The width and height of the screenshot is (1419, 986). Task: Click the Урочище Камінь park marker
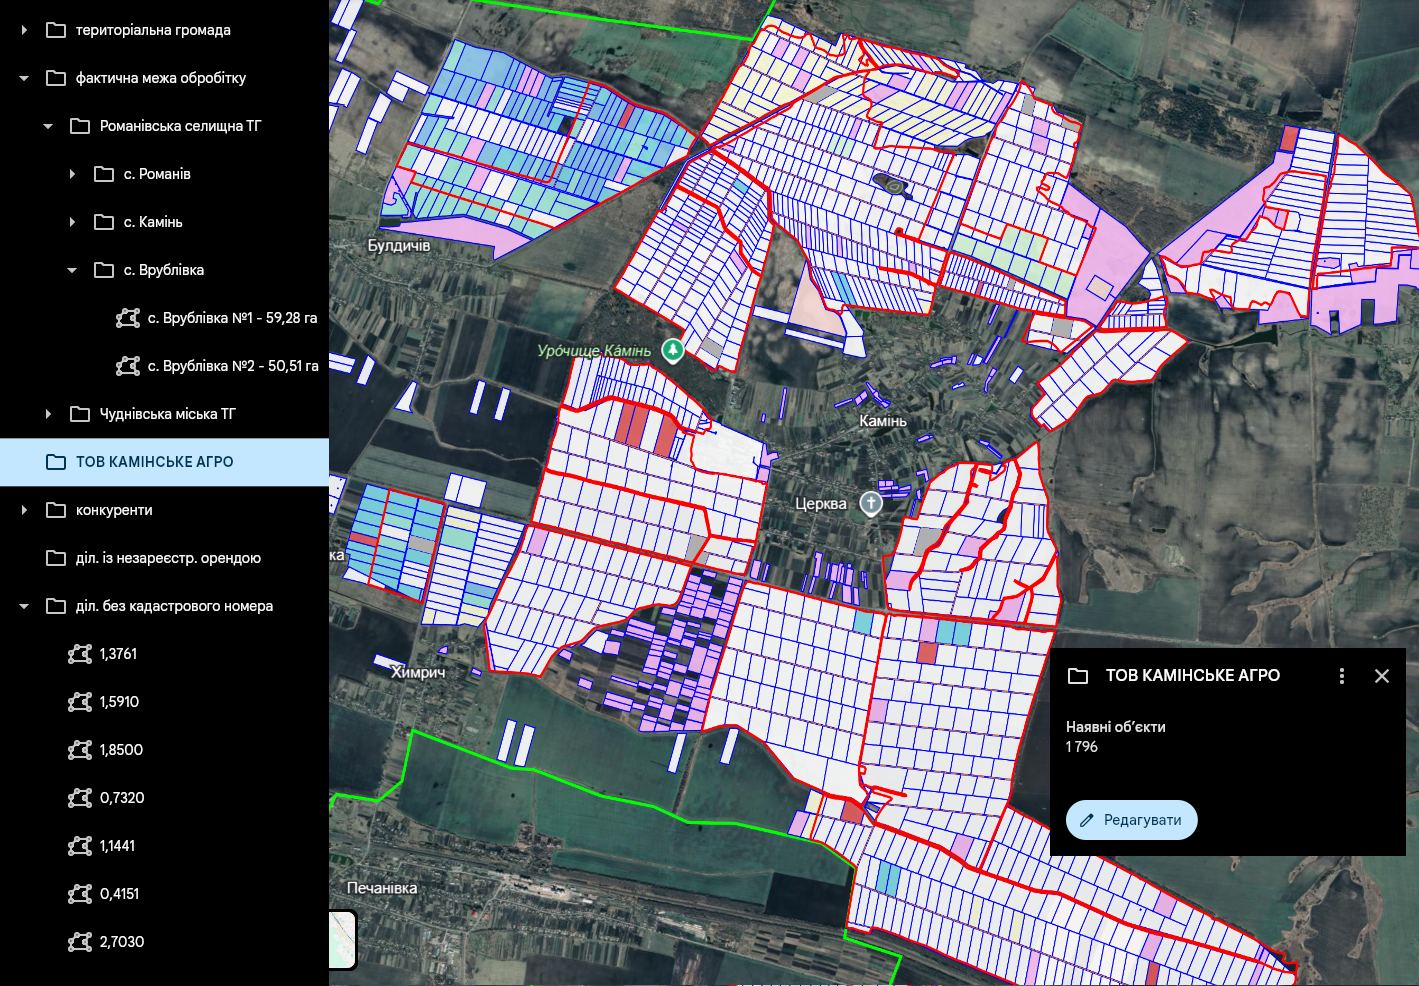673,350
